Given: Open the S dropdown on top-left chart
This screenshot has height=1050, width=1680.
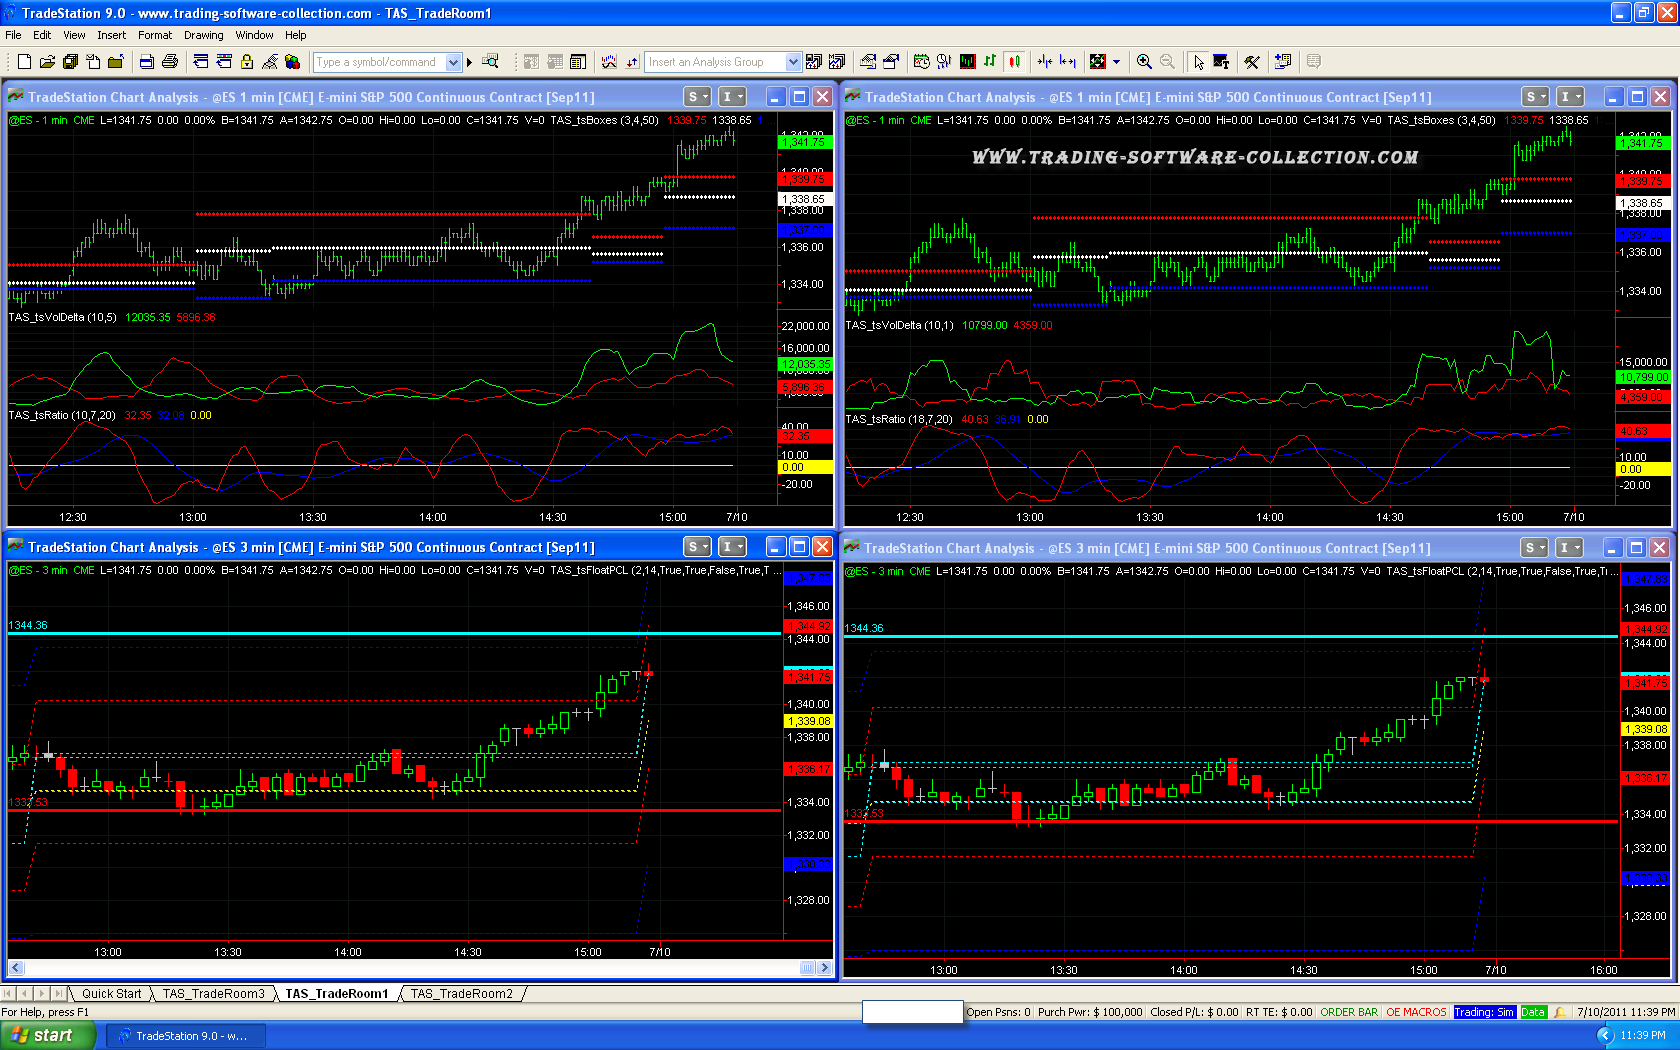Looking at the screenshot, I should coord(697,97).
